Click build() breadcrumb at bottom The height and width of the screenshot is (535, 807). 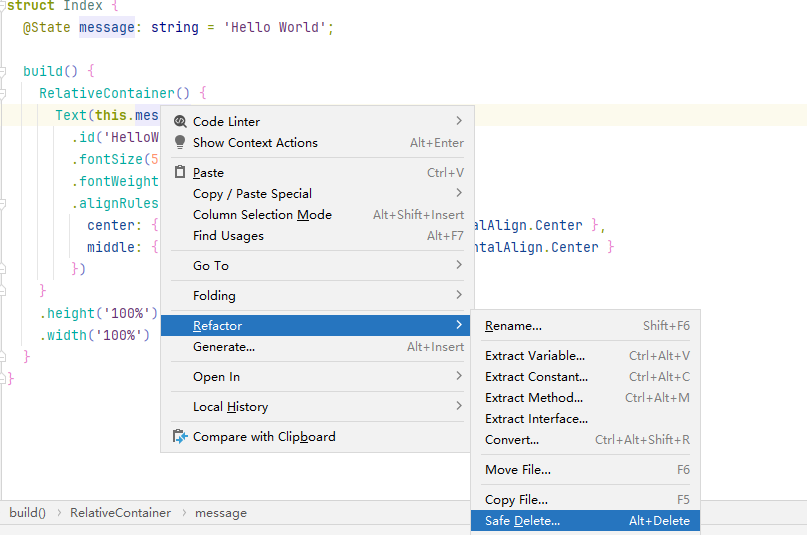[x=28, y=513]
